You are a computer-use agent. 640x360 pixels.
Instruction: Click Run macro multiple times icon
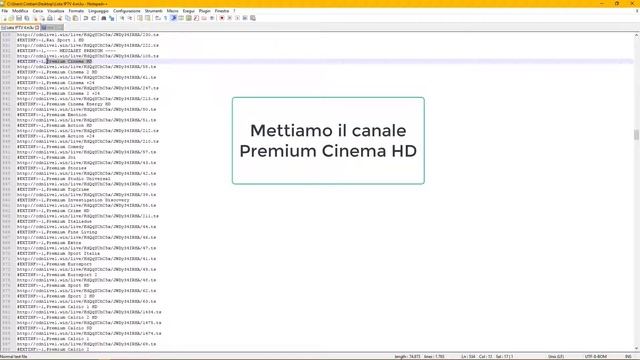tap(245, 18)
